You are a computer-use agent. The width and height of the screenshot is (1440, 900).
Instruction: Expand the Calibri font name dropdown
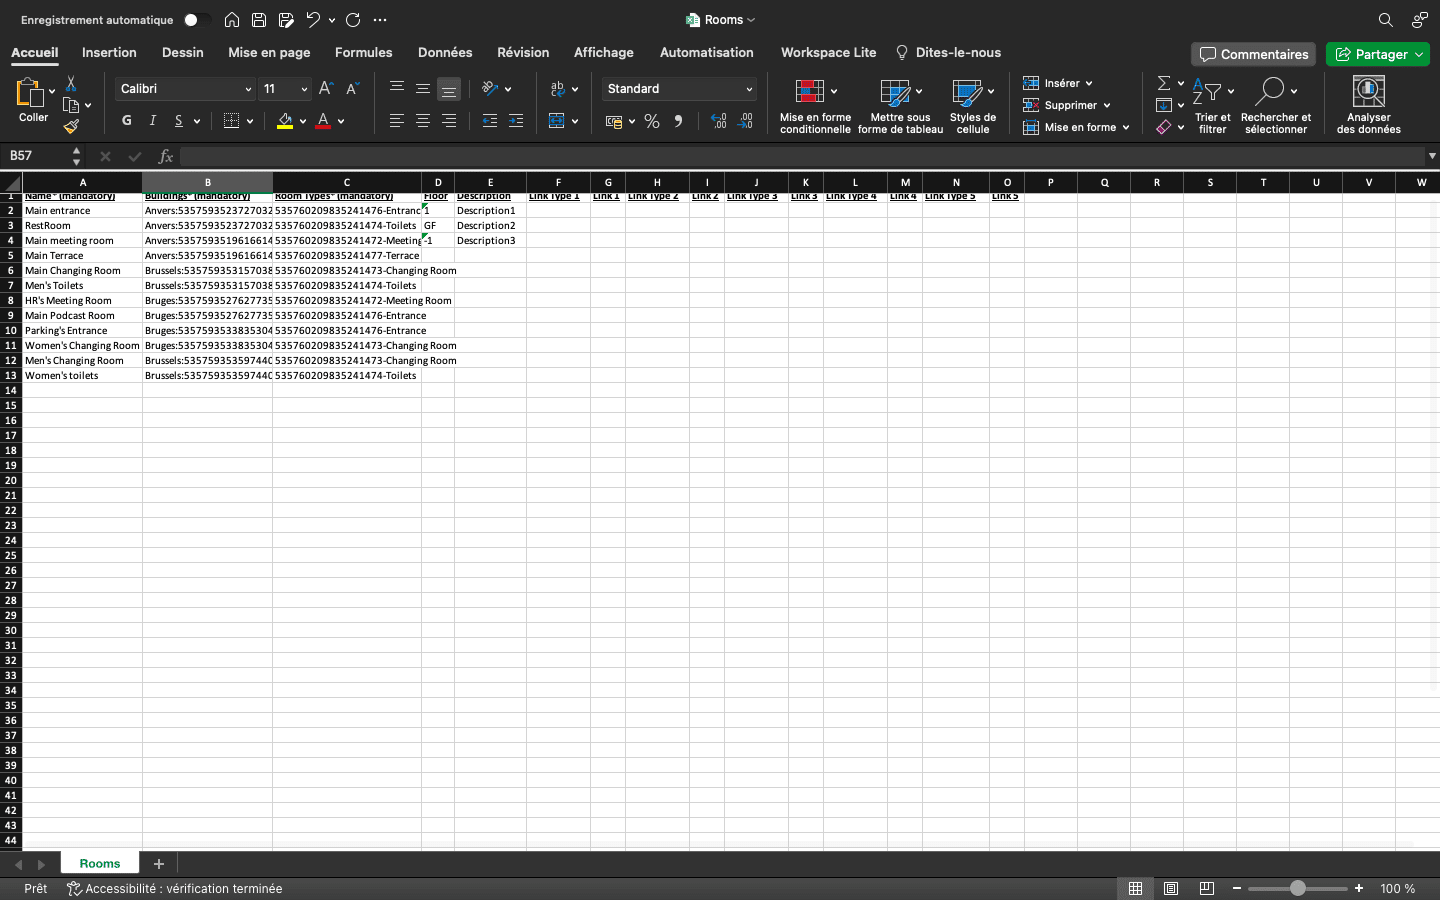coord(248,89)
